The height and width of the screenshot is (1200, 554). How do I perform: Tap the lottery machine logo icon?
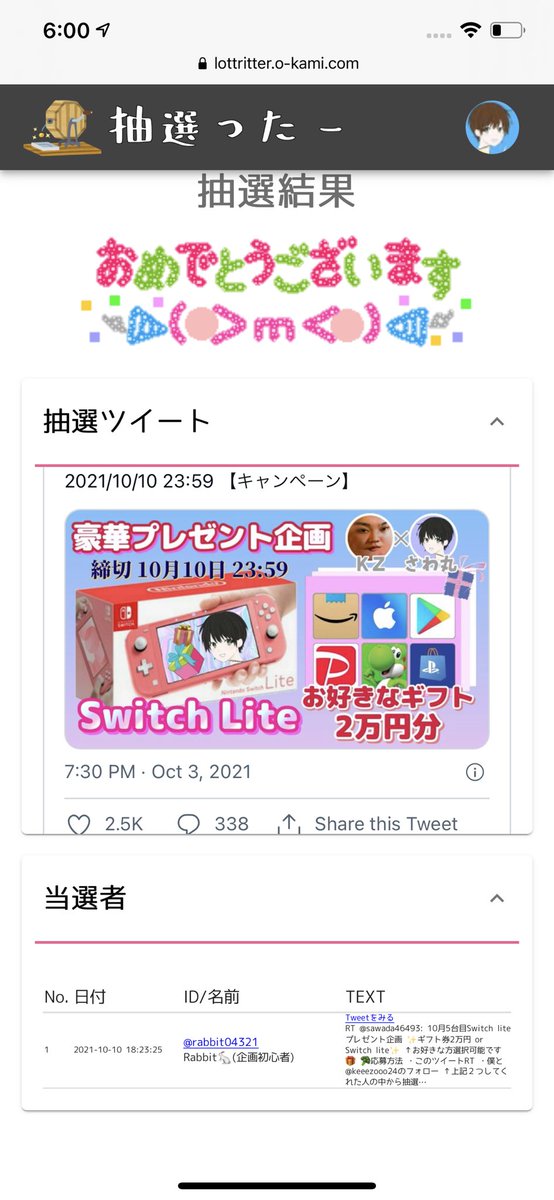point(62,128)
